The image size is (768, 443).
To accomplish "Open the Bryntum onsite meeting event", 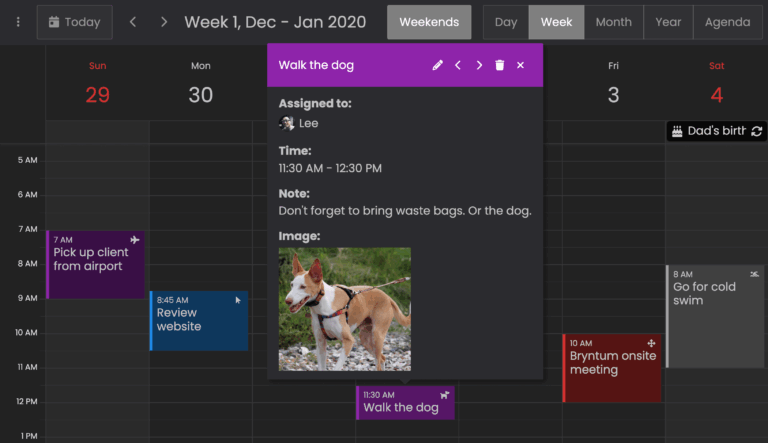I will coord(612,368).
